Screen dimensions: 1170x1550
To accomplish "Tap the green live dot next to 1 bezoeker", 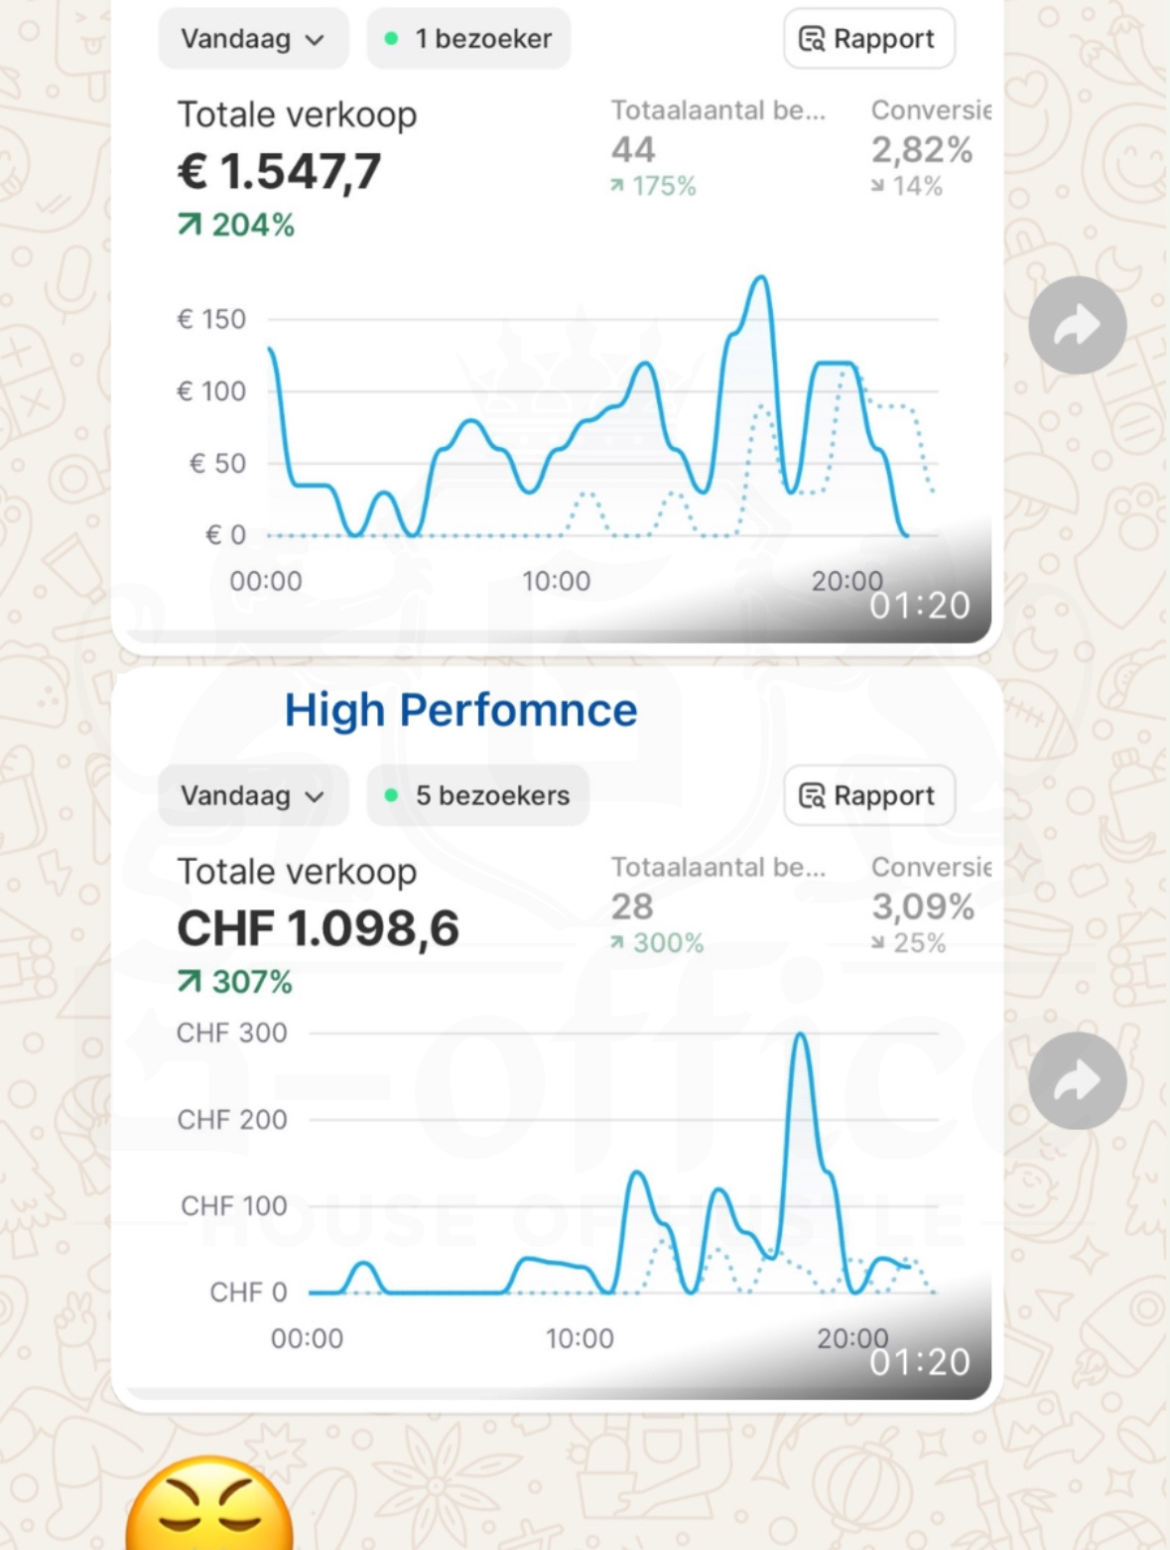I will coord(392,39).
